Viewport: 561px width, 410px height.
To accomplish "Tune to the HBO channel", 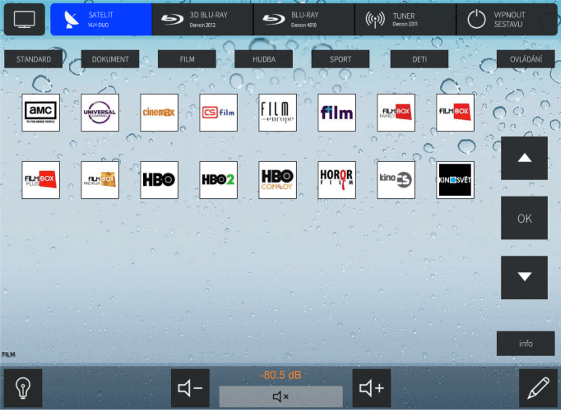I will 159,180.
